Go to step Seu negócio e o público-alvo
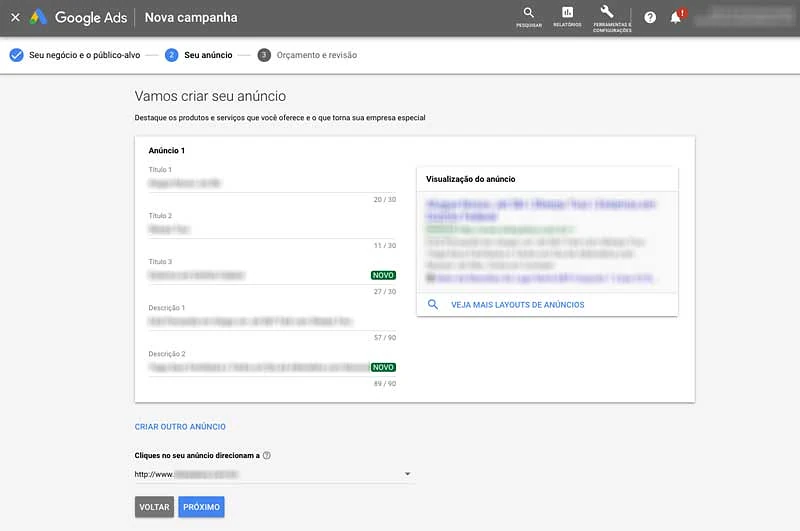The height and width of the screenshot is (531, 800). point(74,55)
